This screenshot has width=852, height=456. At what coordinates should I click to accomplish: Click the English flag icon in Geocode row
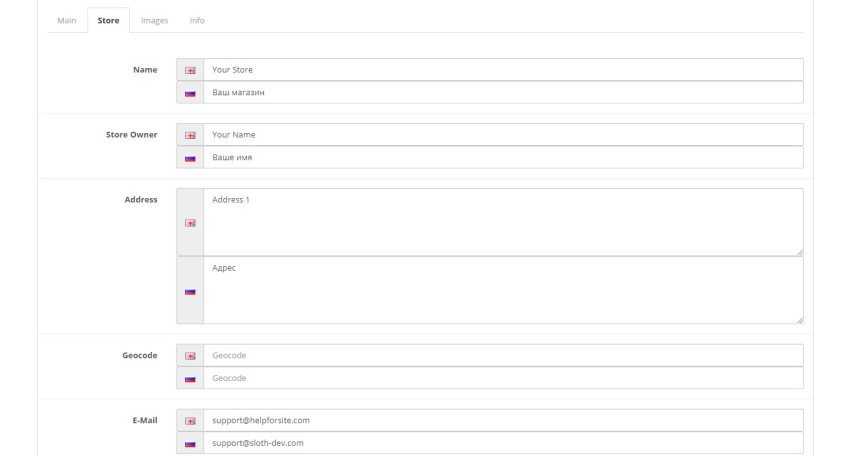click(190, 356)
